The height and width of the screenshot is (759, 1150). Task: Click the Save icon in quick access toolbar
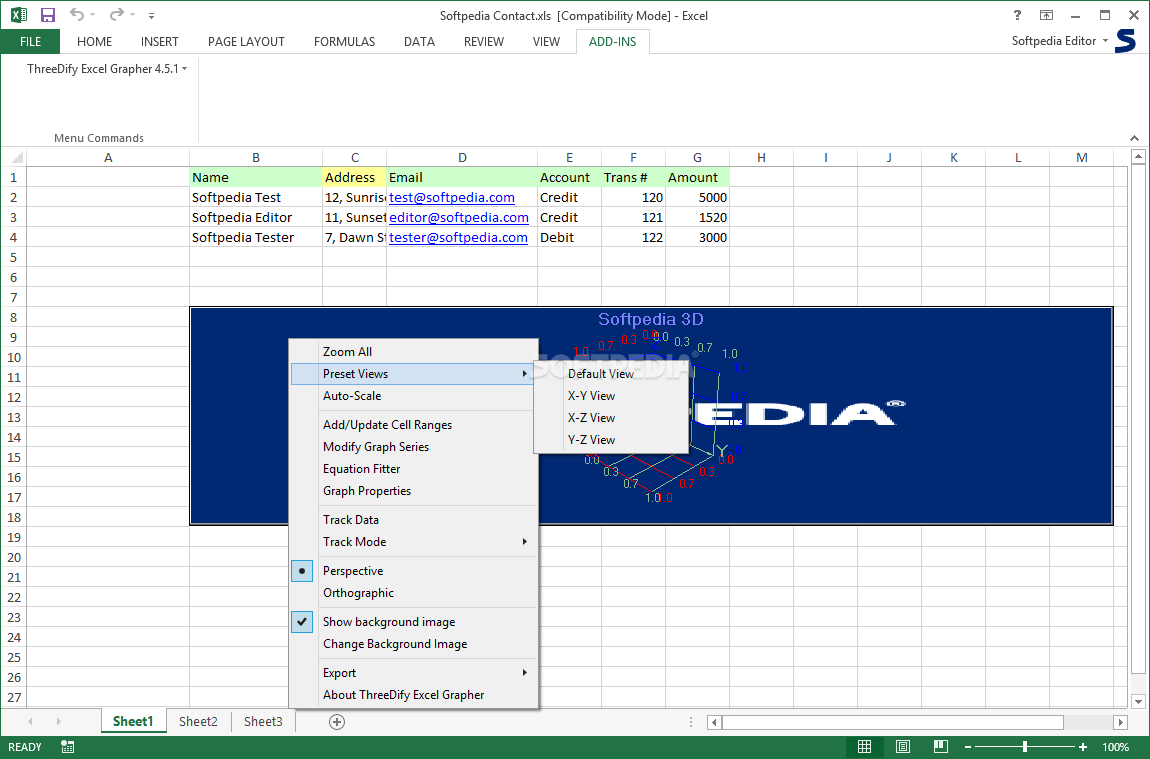click(x=47, y=15)
